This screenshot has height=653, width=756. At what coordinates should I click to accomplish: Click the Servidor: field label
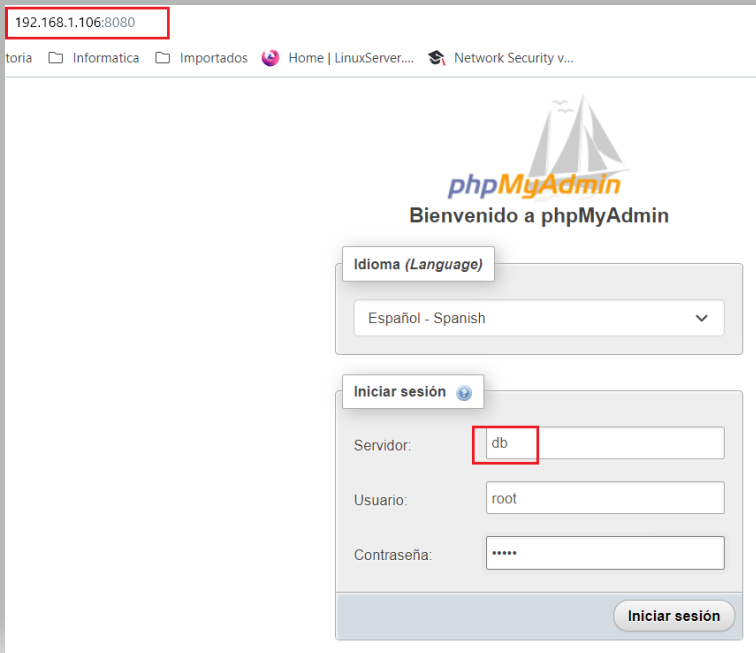(x=382, y=444)
